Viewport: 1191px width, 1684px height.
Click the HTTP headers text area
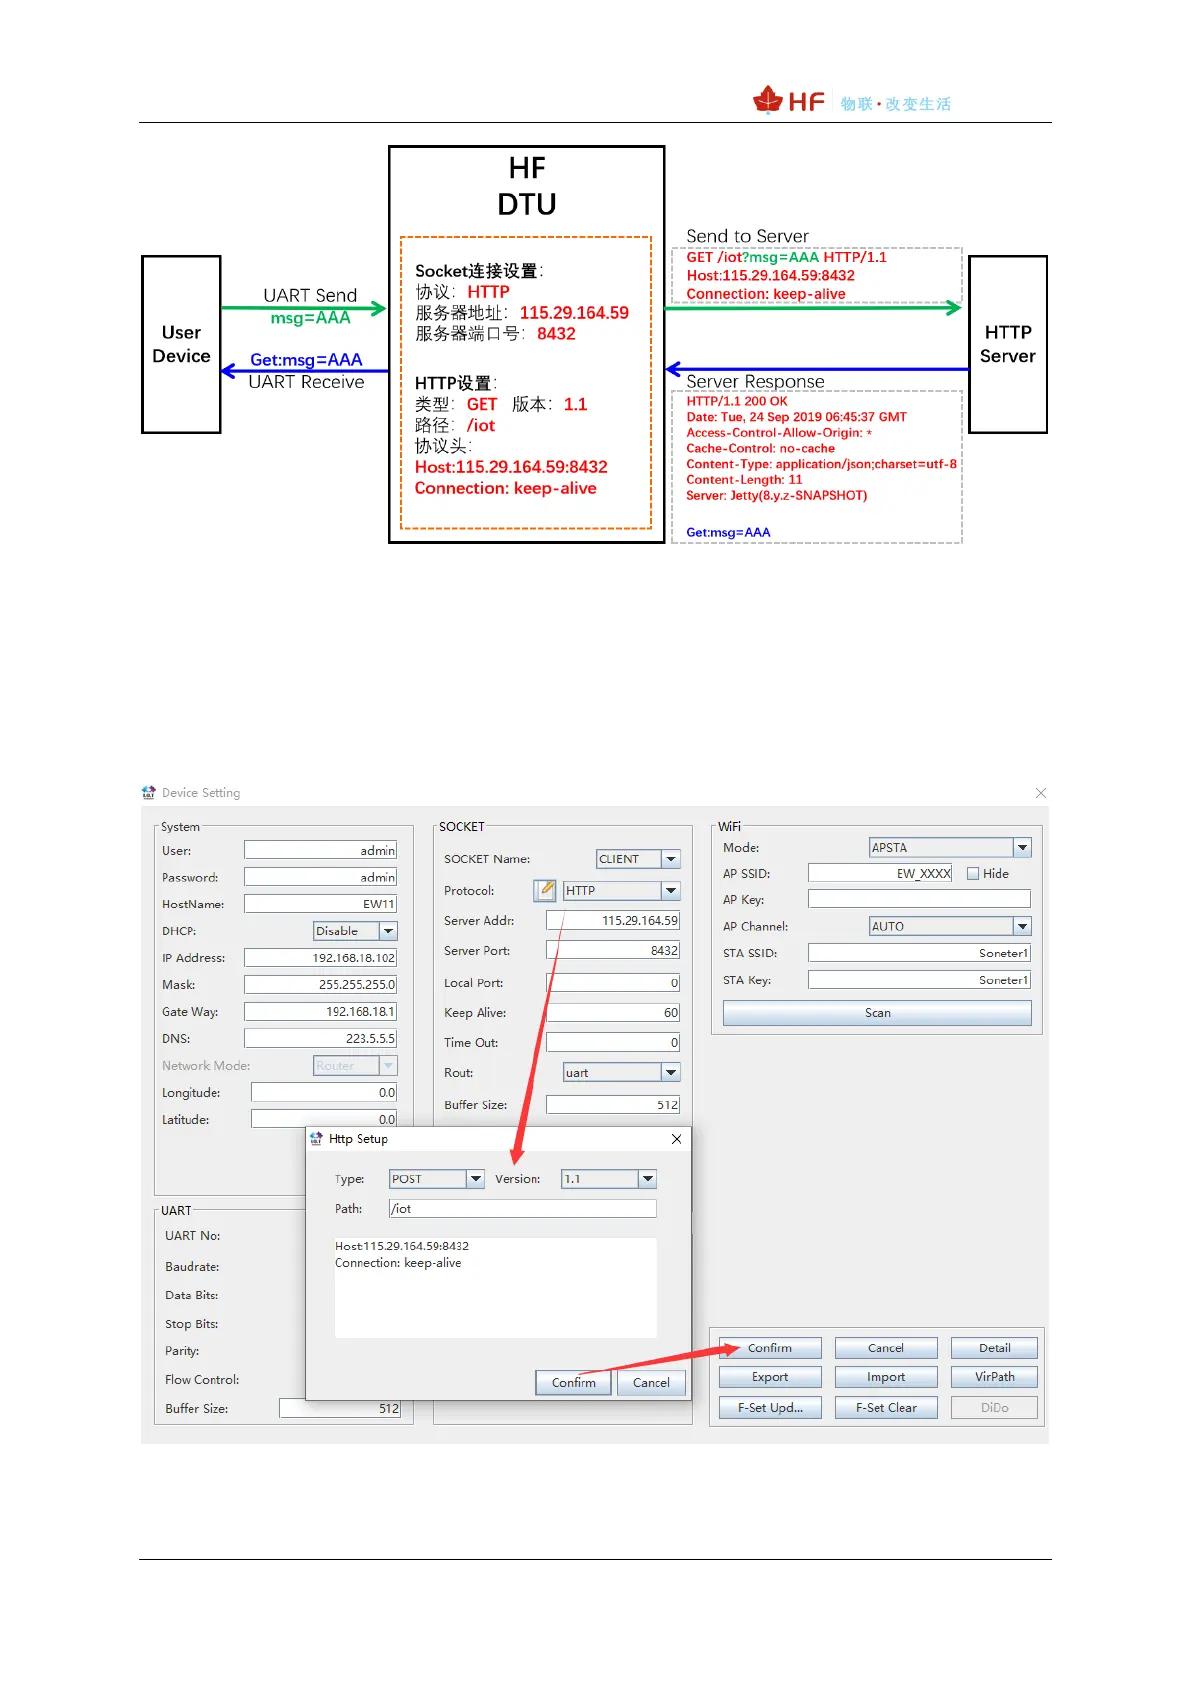pos(496,1287)
